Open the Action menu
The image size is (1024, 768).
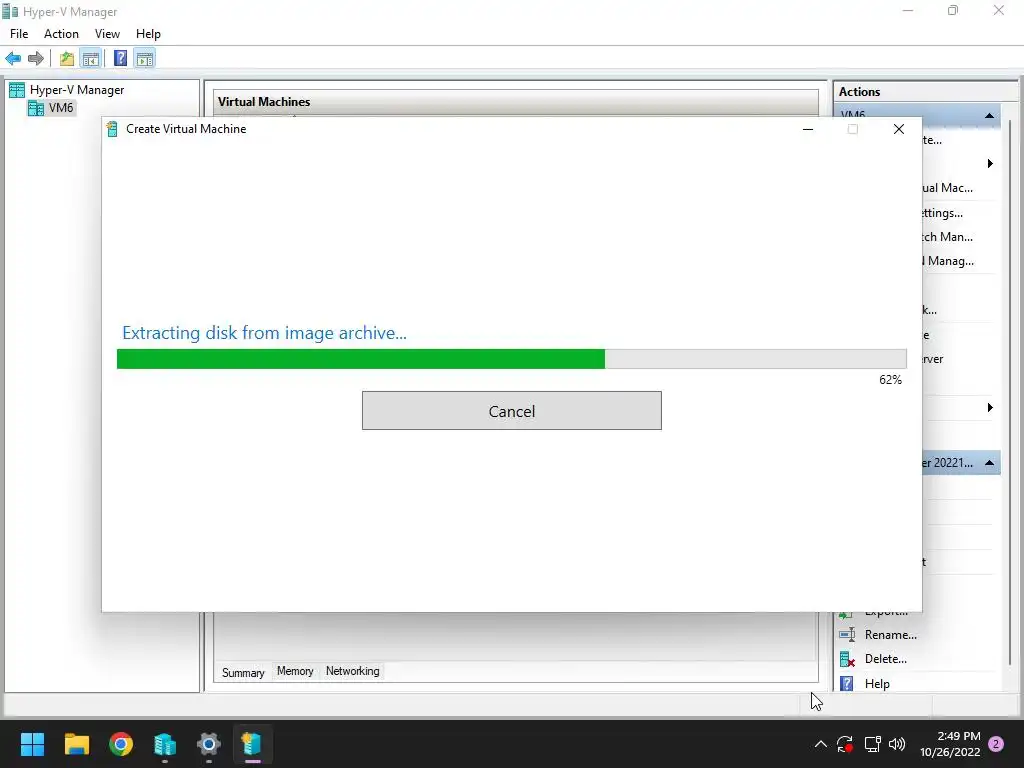click(61, 34)
